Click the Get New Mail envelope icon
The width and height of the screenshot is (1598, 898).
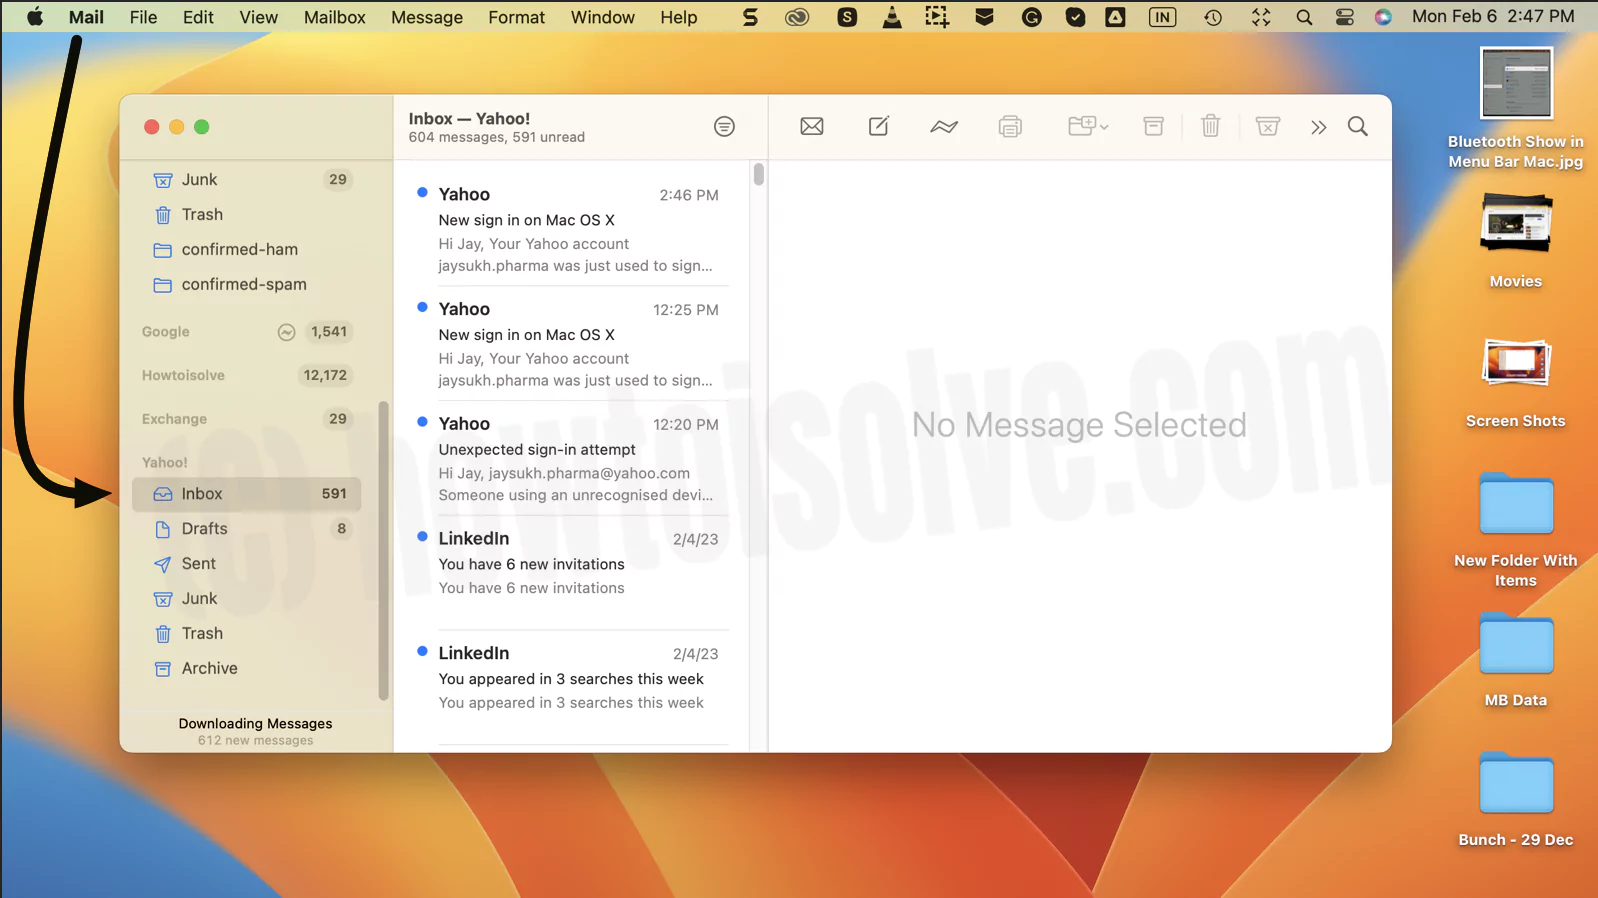tap(812, 126)
